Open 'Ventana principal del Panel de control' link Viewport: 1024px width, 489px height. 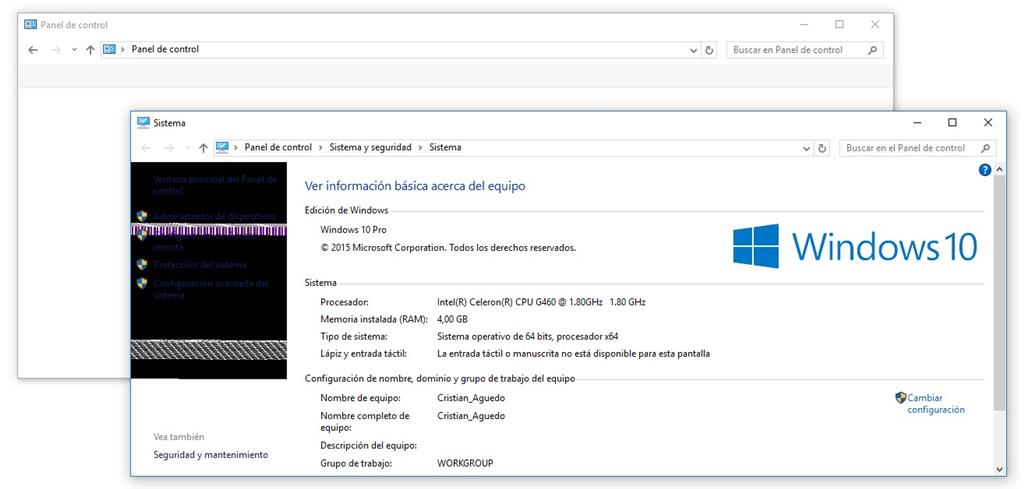pos(215,185)
